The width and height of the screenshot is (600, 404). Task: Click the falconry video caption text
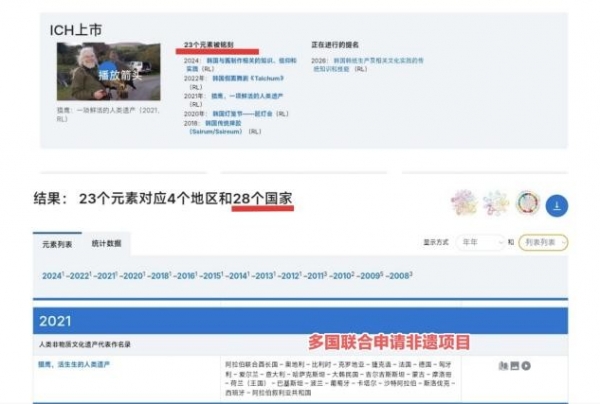pos(108,114)
